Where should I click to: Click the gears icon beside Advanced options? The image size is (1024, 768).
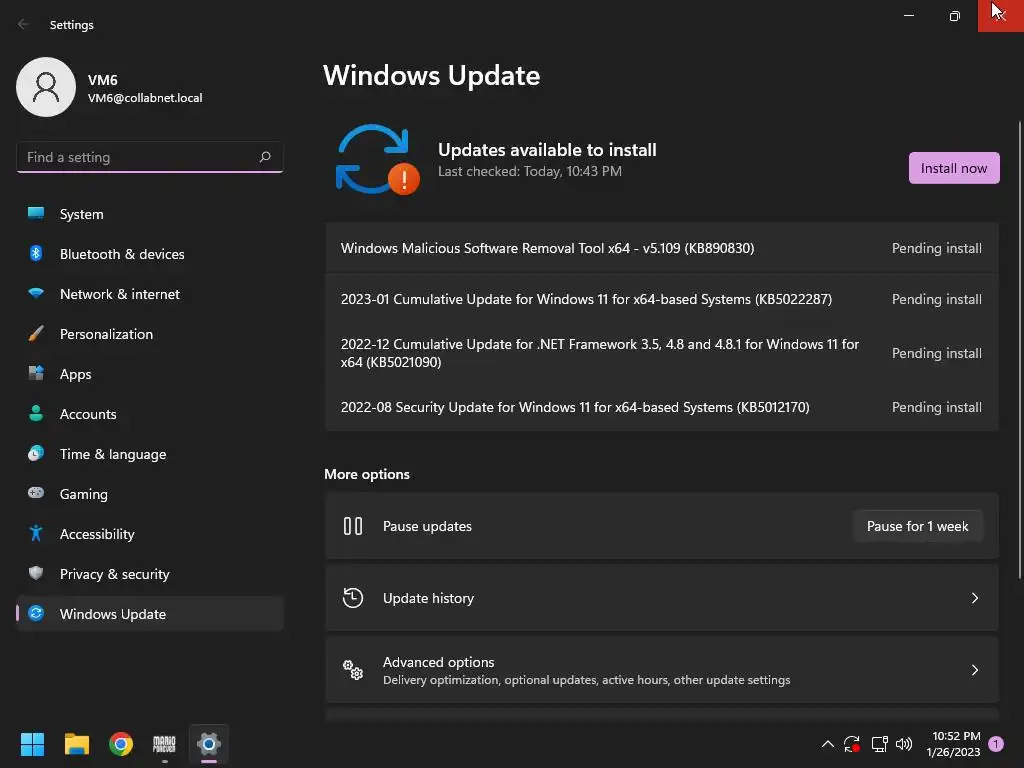pyautogui.click(x=353, y=669)
